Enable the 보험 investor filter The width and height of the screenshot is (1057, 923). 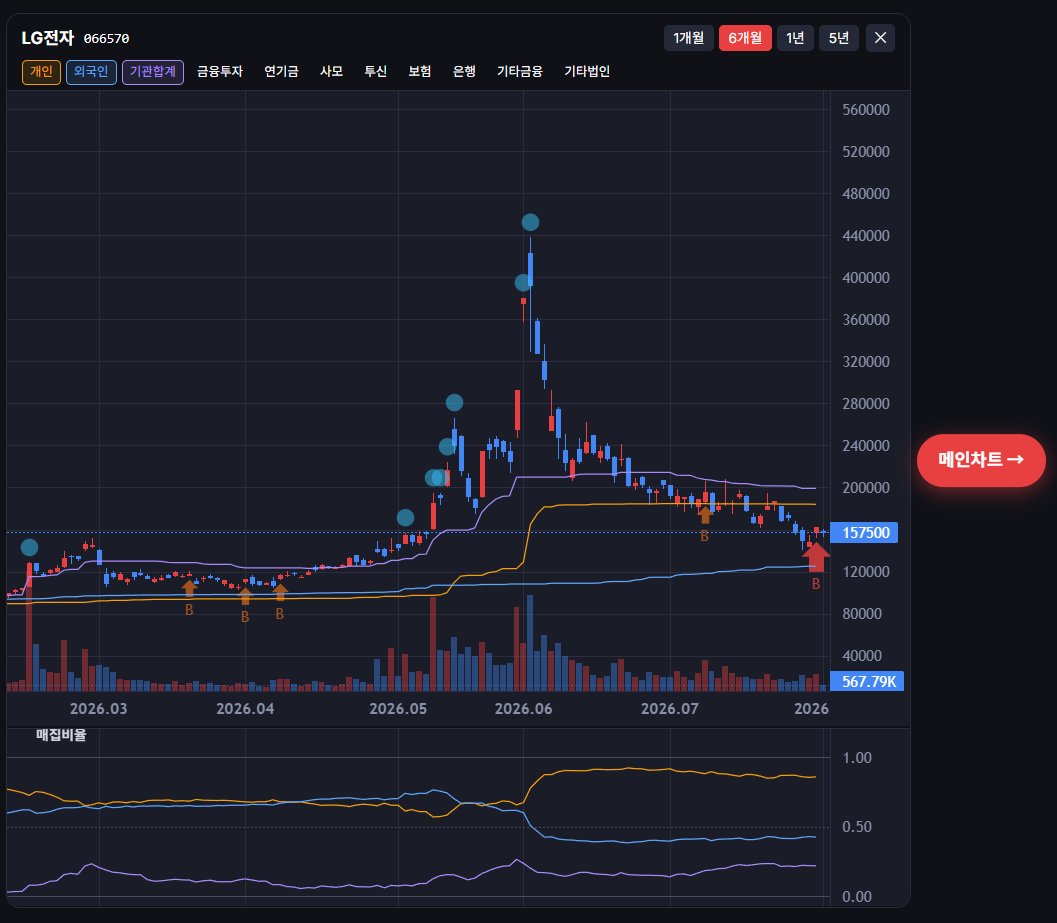coord(419,71)
